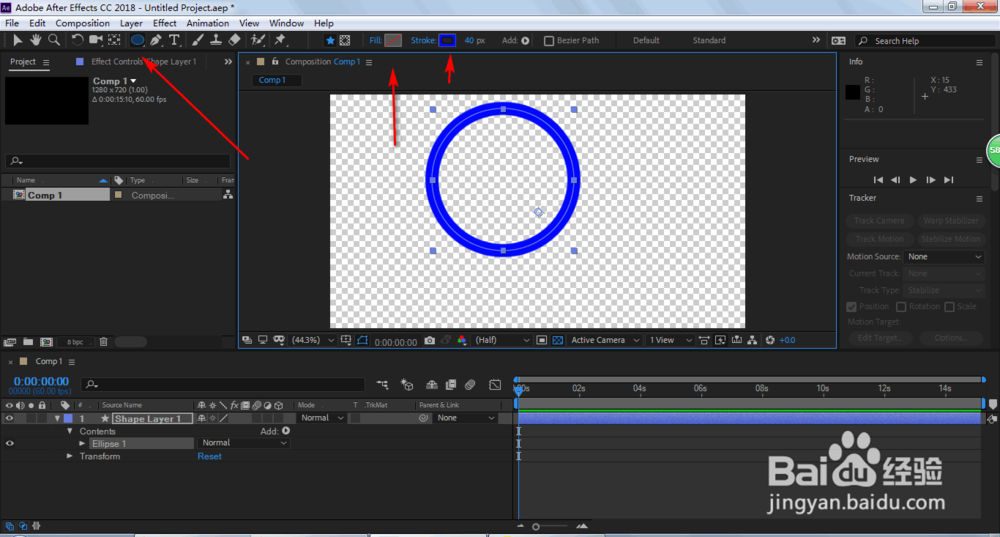This screenshot has height=537, width=1000.
Task: Select the Clone Stamp tool
Action: pyautogui.click(x=216, y=40)
